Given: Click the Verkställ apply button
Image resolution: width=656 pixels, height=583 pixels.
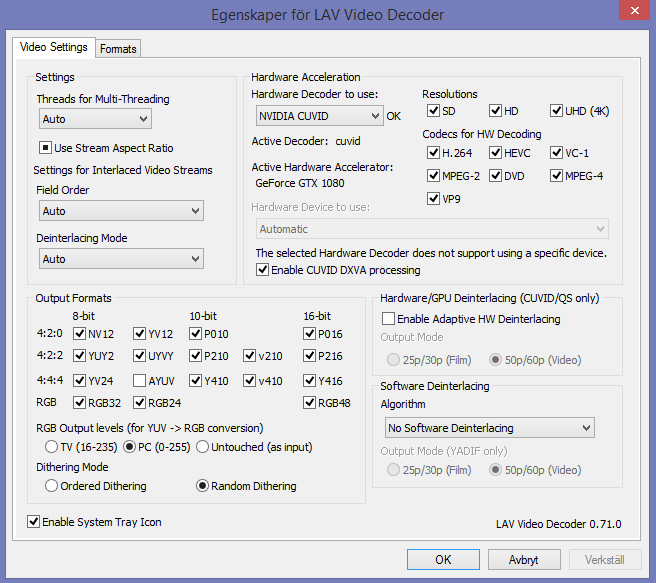Looking at the screenshot, I should coord(605,560).
